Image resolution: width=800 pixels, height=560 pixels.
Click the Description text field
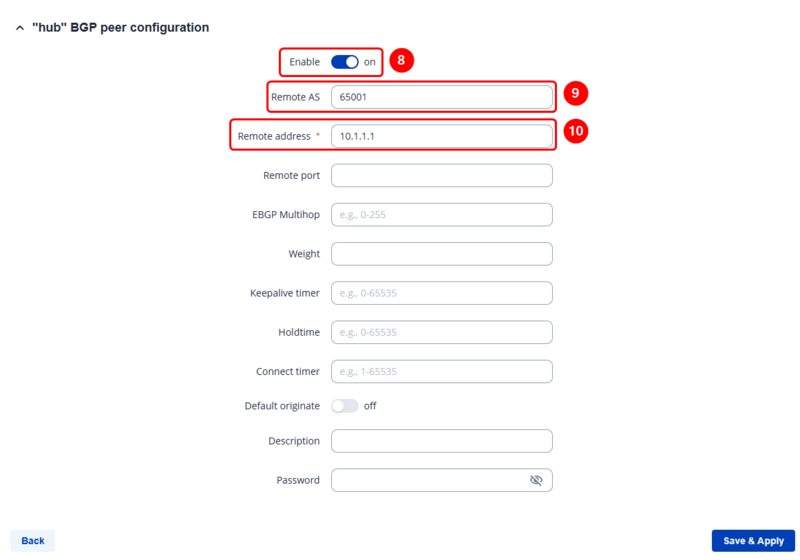coord(441,441)
